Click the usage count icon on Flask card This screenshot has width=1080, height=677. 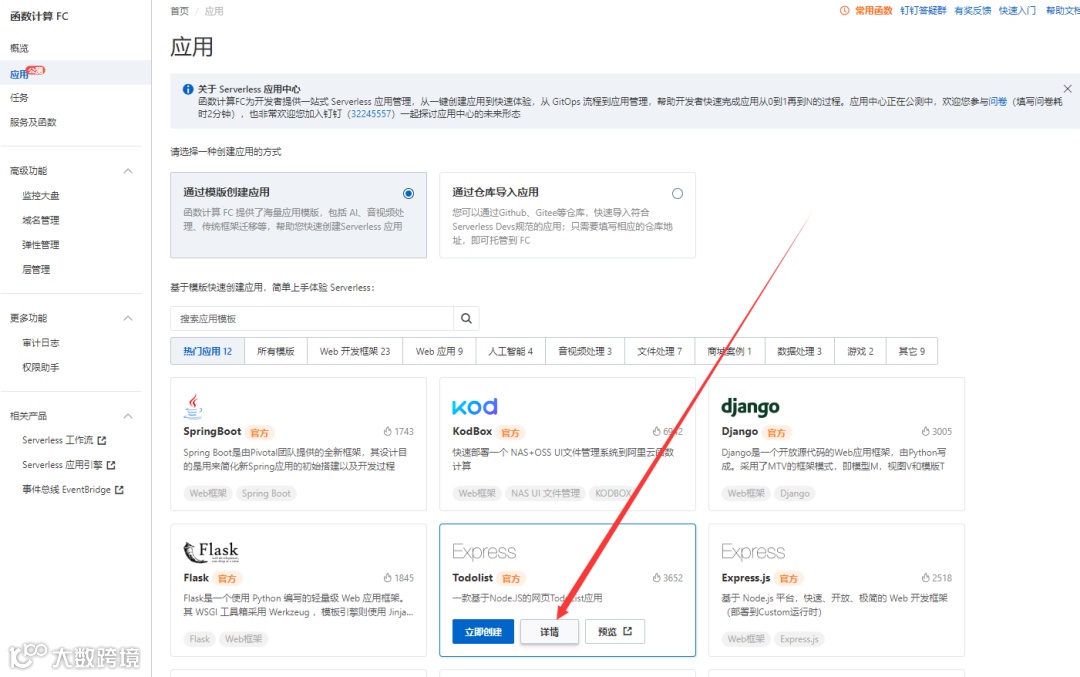388,578
